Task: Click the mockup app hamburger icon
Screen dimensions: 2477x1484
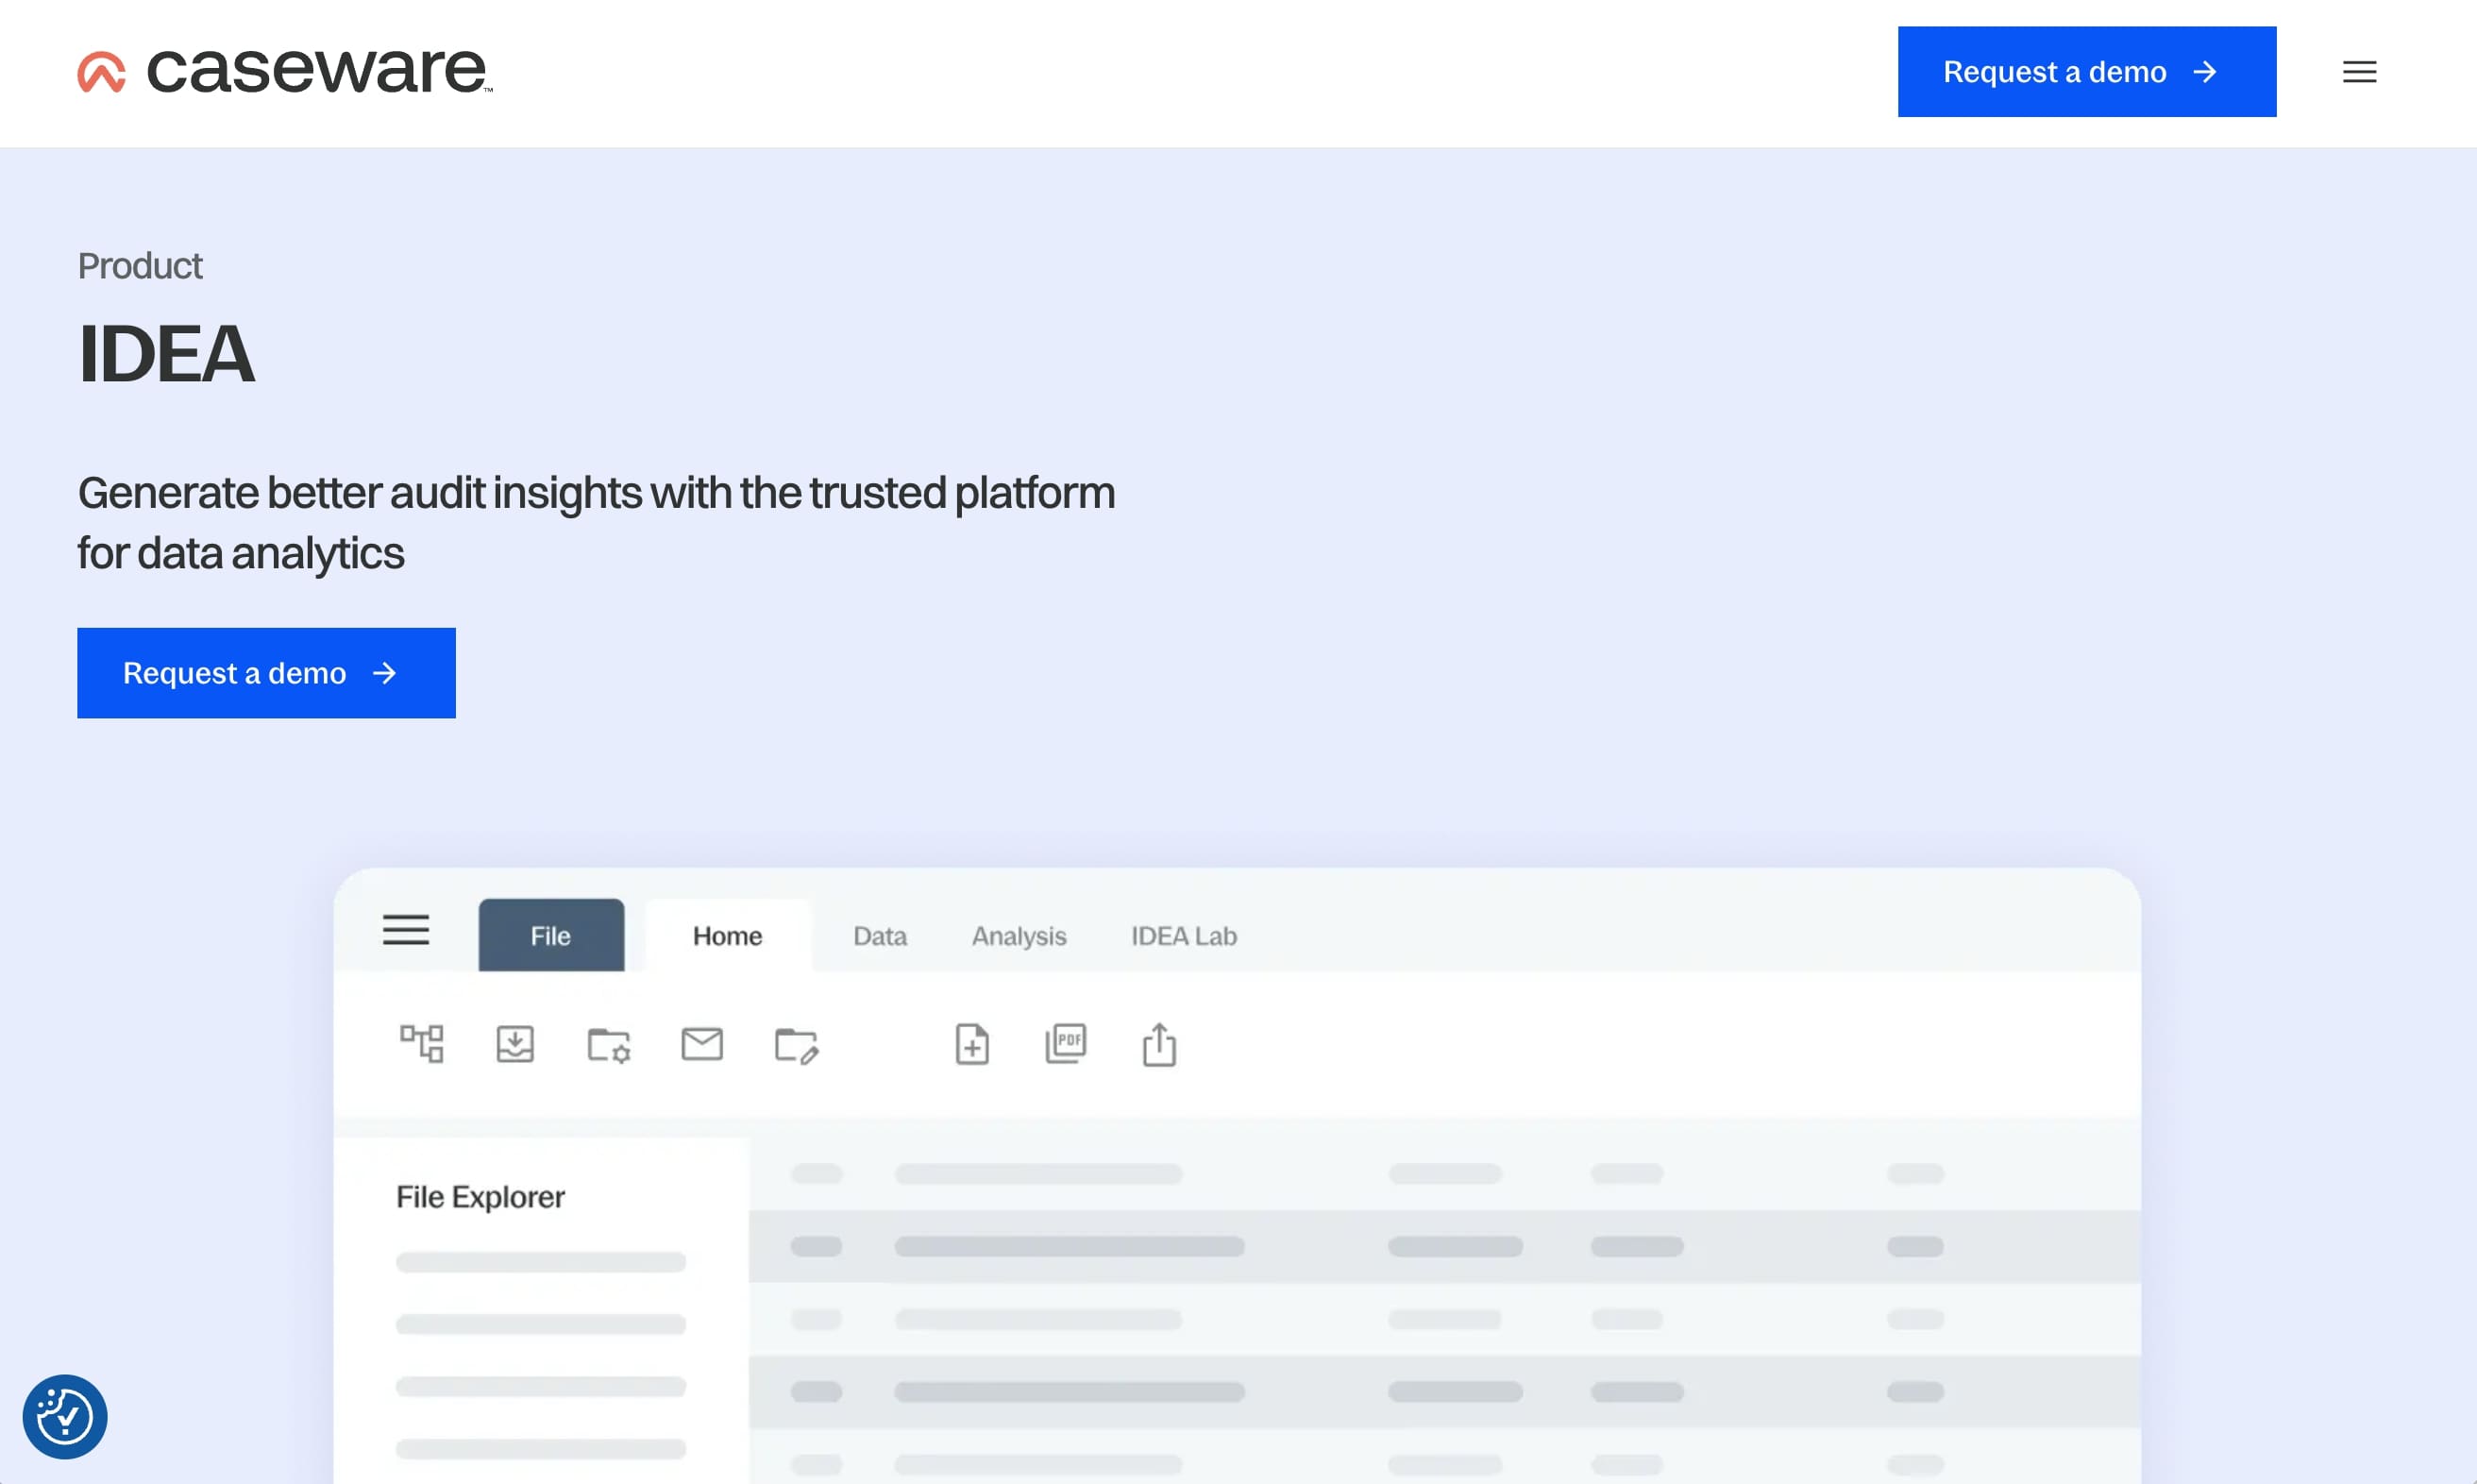Action: tap(406, 930)
